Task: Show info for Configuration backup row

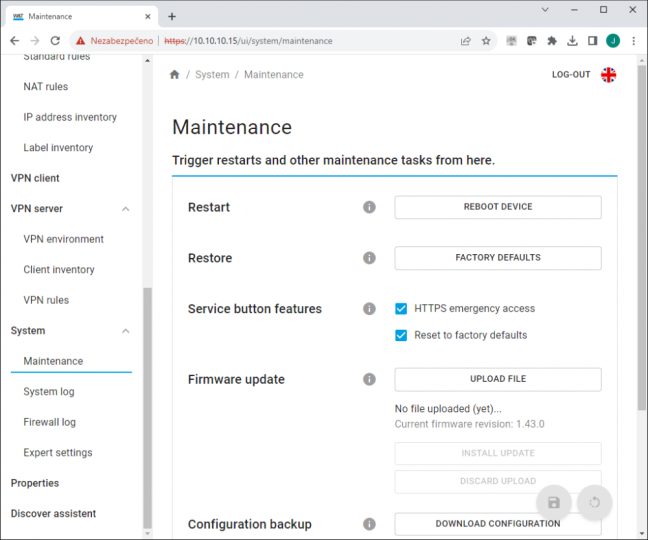Action: 369,524
